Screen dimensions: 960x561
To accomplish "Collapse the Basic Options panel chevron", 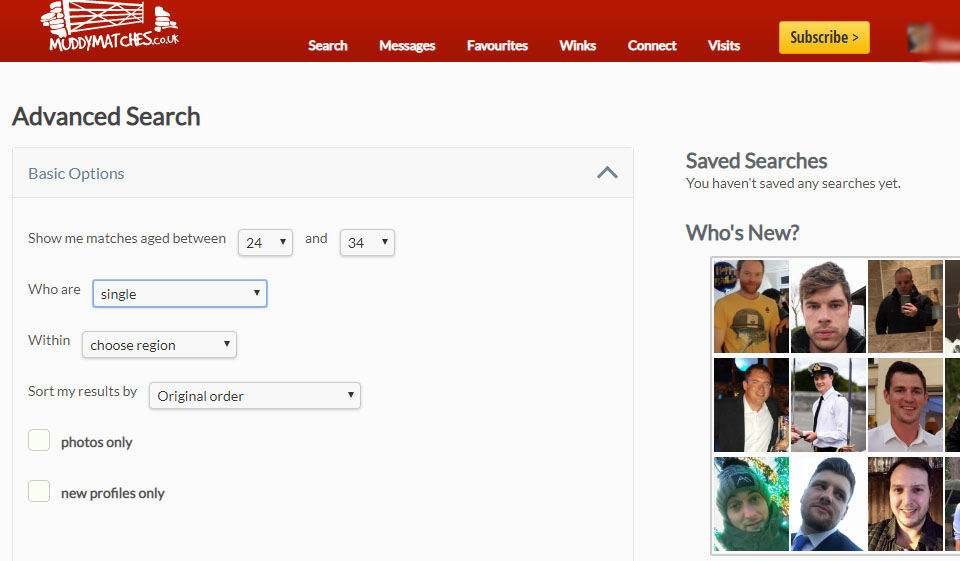I will [x=607, y=173].
